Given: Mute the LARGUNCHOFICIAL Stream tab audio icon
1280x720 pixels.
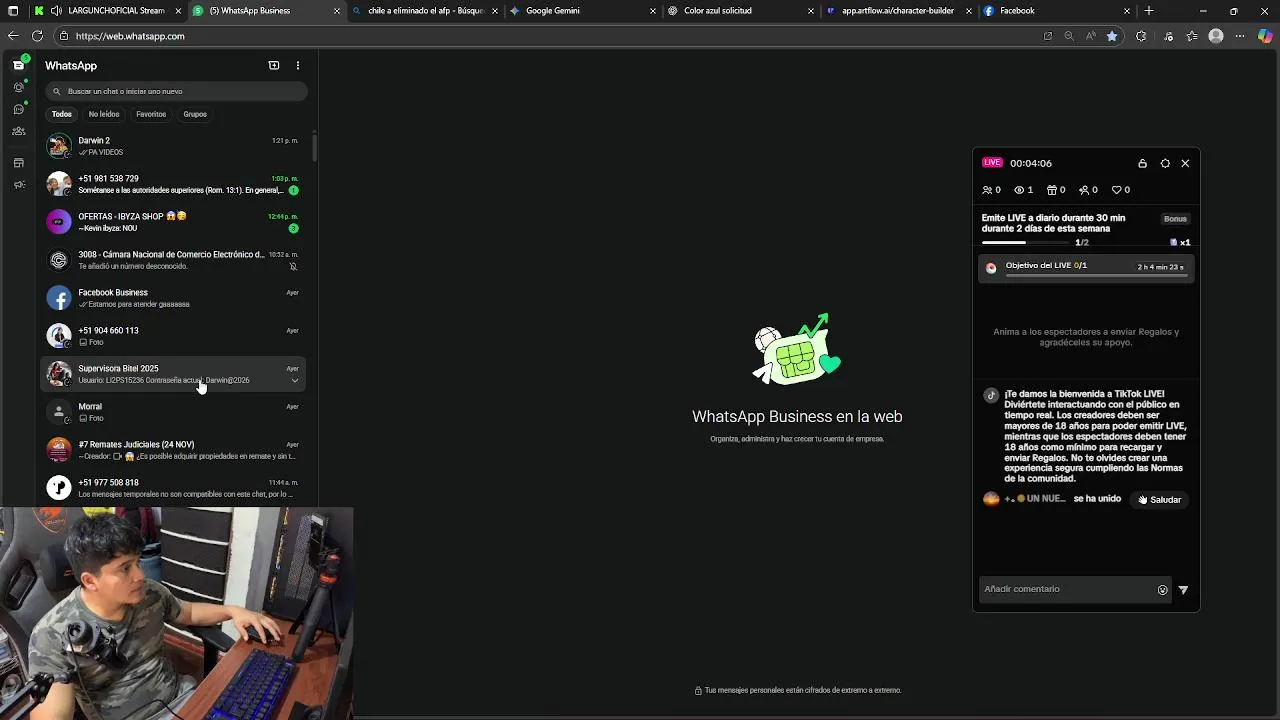Looking at the screenshot, I should 56,11.
